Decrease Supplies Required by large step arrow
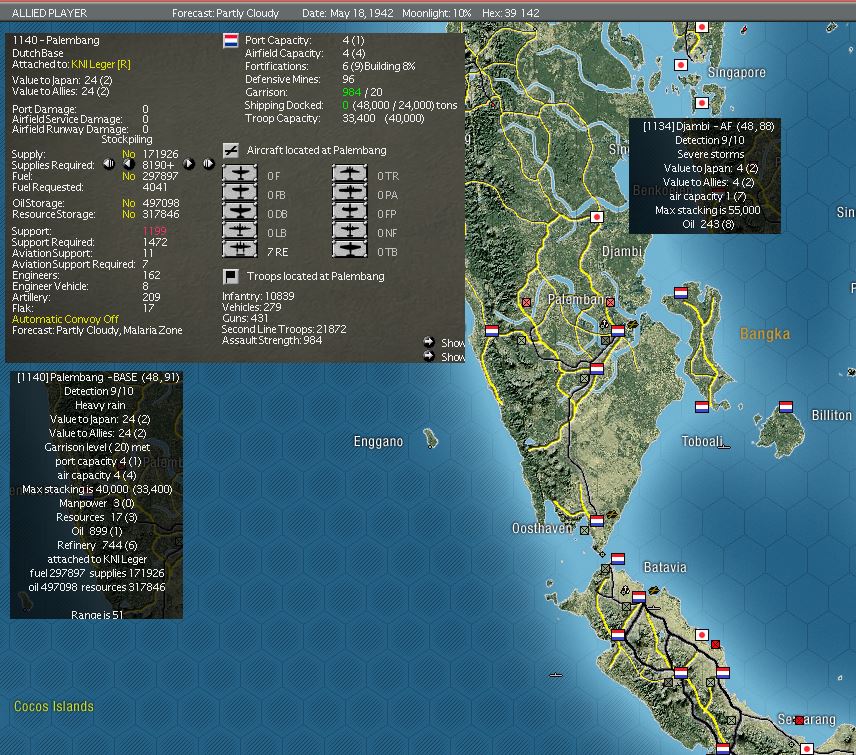Screen dimensions: 856x755 (x=109, y=164)
